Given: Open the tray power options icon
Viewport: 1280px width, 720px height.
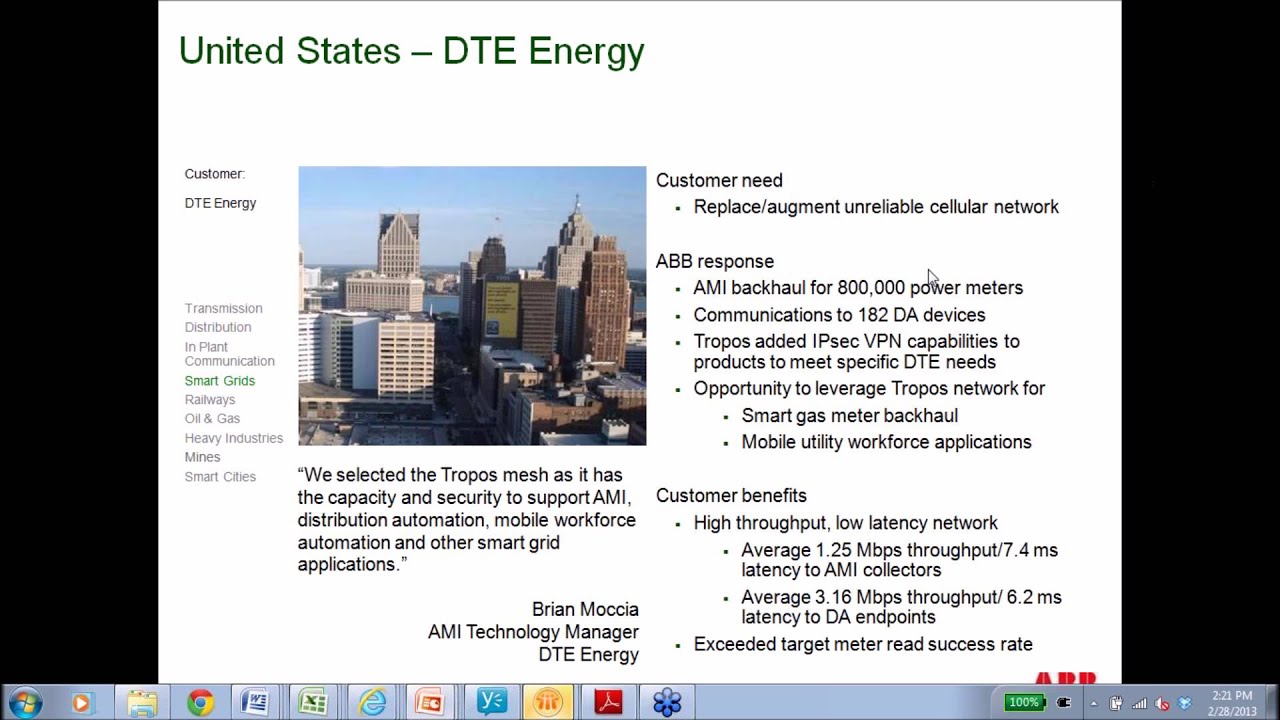Looking at the screenshot, I should [x=1116, y=703].
